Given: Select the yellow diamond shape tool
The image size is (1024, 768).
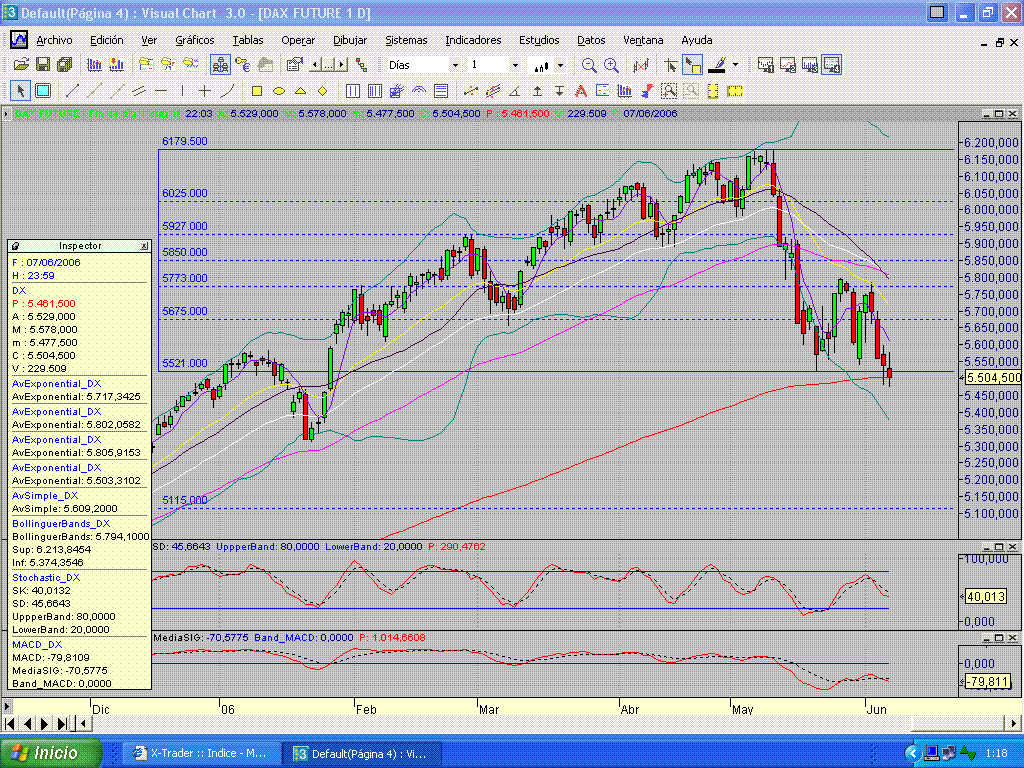Looking at the screenshot, I should coord(323,91).
